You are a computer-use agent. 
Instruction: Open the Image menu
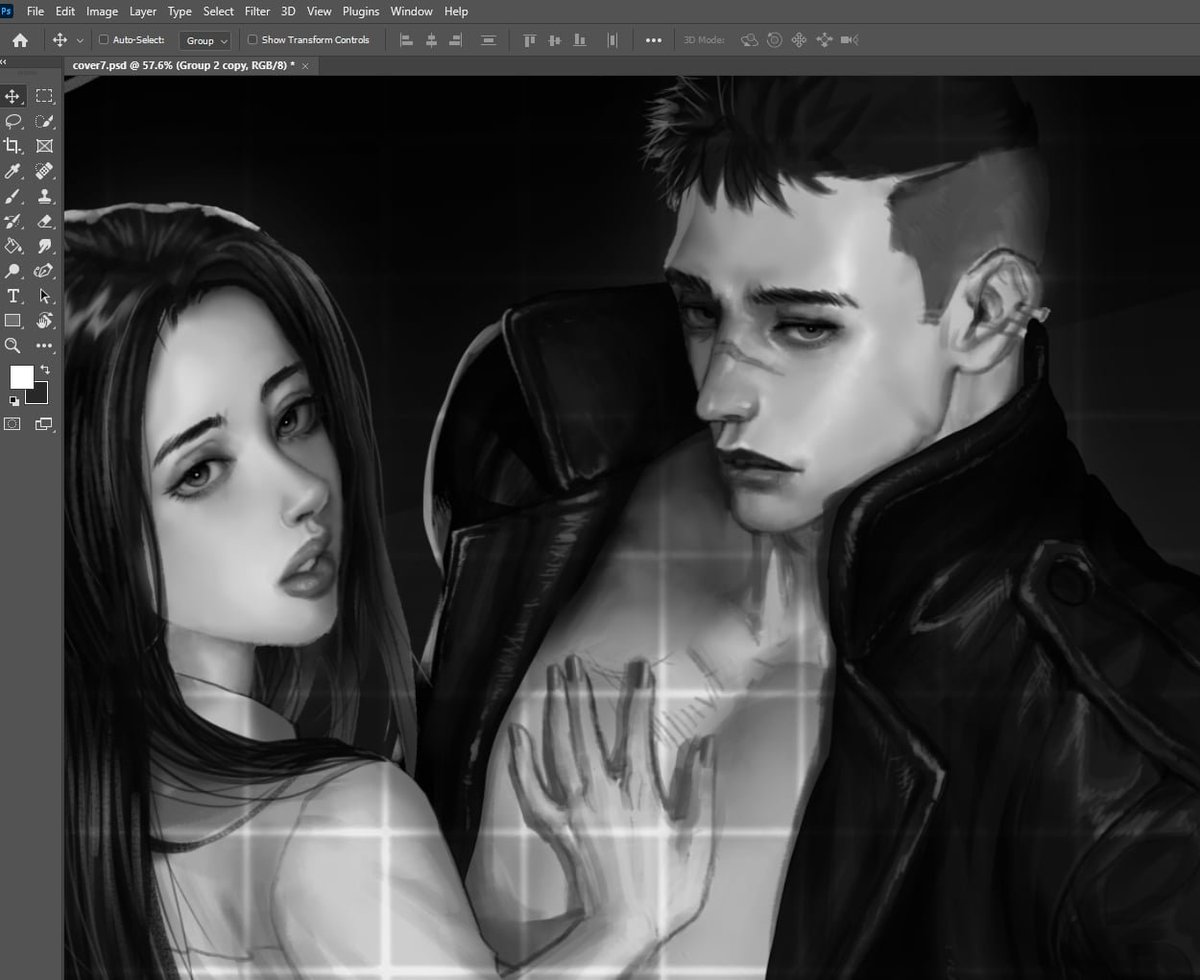(102, 11)
